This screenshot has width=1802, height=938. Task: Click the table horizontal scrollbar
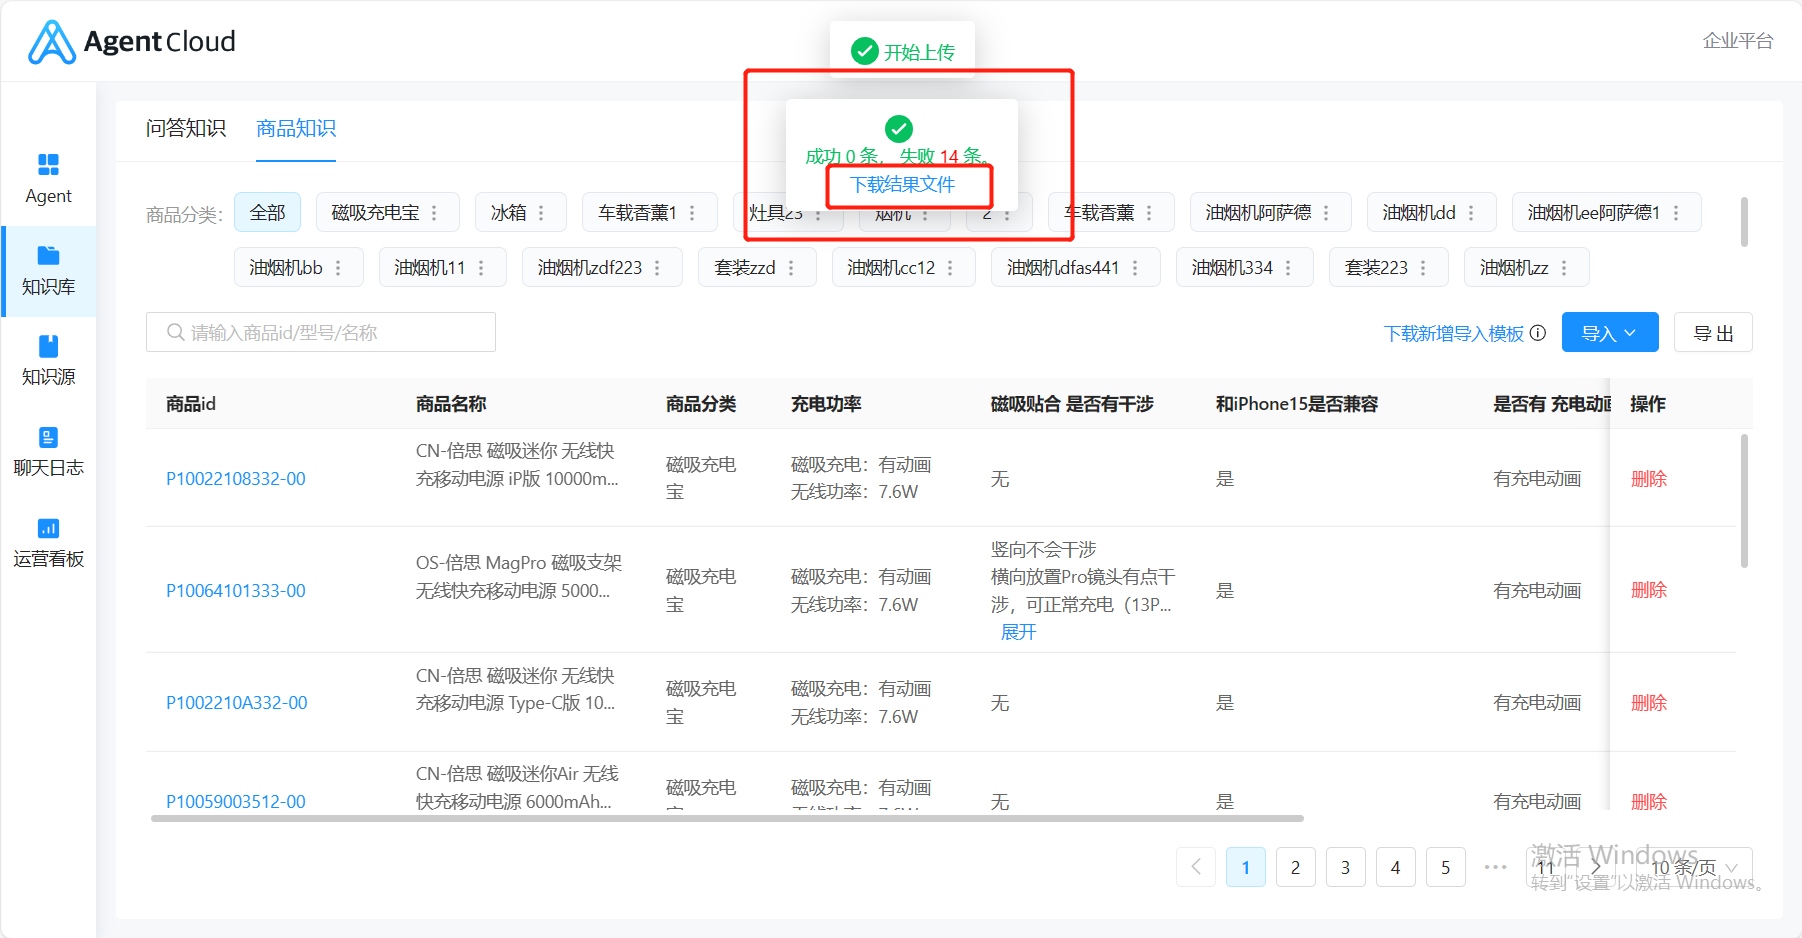(x=727, y=818)
